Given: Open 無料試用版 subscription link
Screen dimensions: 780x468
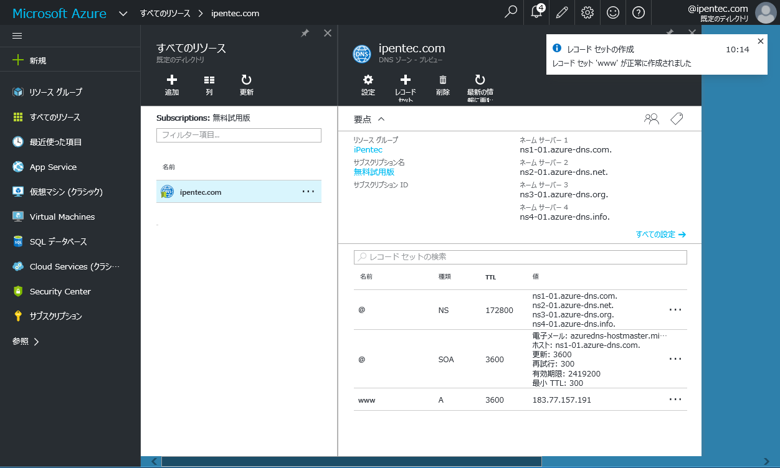Looking at the screenshot, I should [x=374, y=172].
